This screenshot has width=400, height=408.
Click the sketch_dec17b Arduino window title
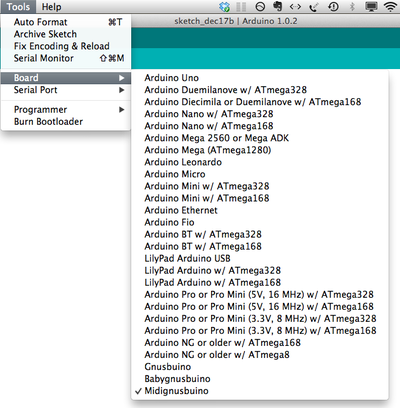pyautogui.click(x=236, y=21)
